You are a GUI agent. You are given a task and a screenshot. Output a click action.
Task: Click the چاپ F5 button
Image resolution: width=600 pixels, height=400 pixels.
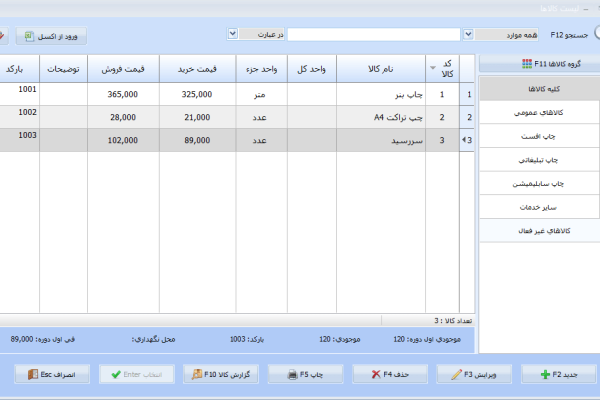pos(305,374)
